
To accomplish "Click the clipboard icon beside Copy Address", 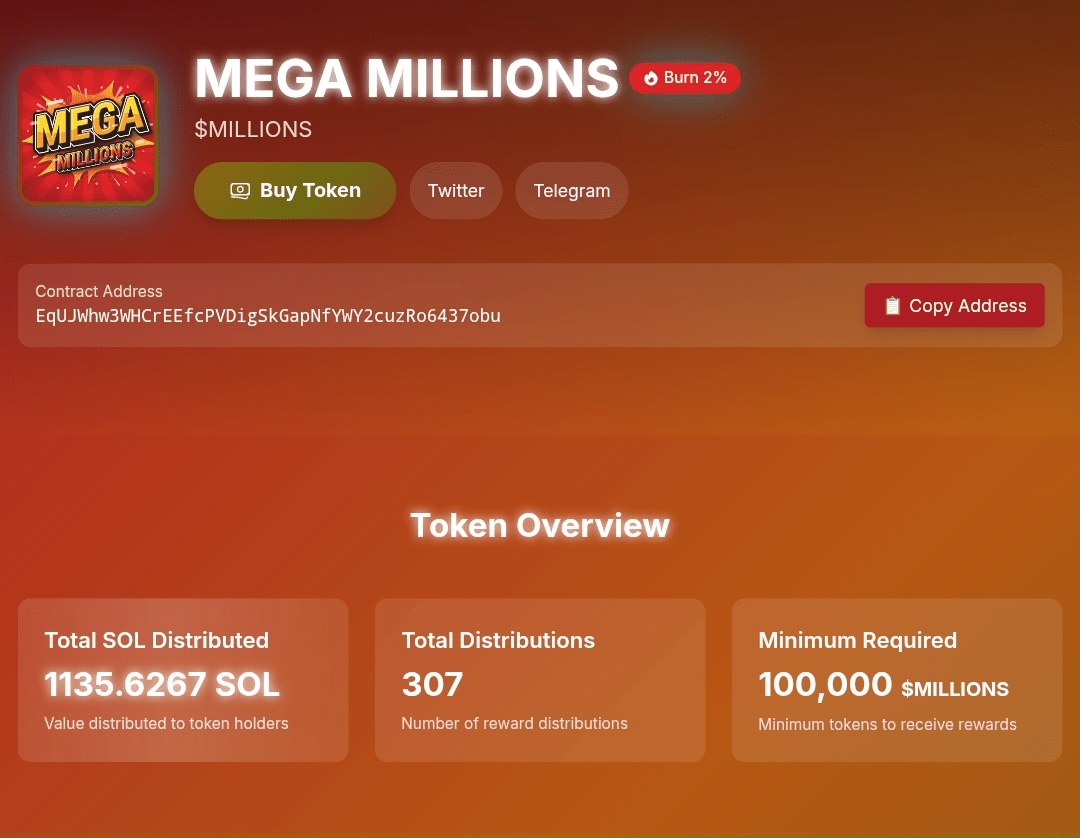I will pos(893,306).
